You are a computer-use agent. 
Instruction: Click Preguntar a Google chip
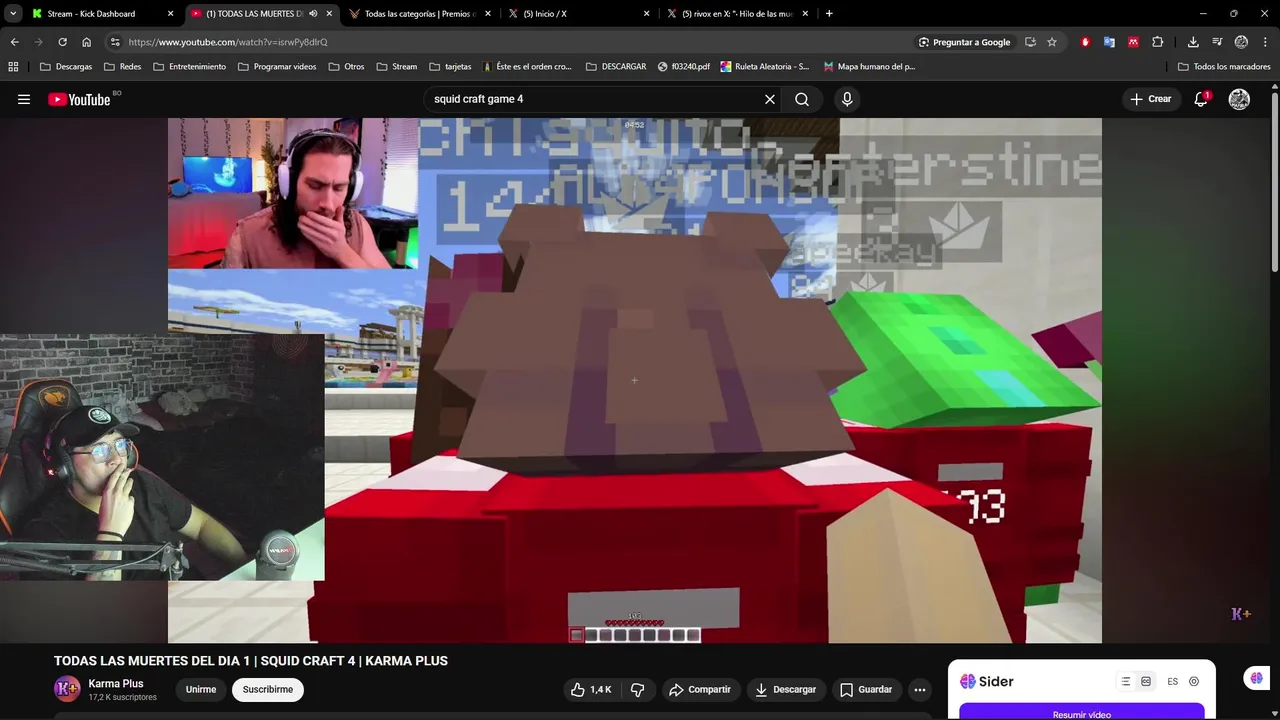pos(964,42)
